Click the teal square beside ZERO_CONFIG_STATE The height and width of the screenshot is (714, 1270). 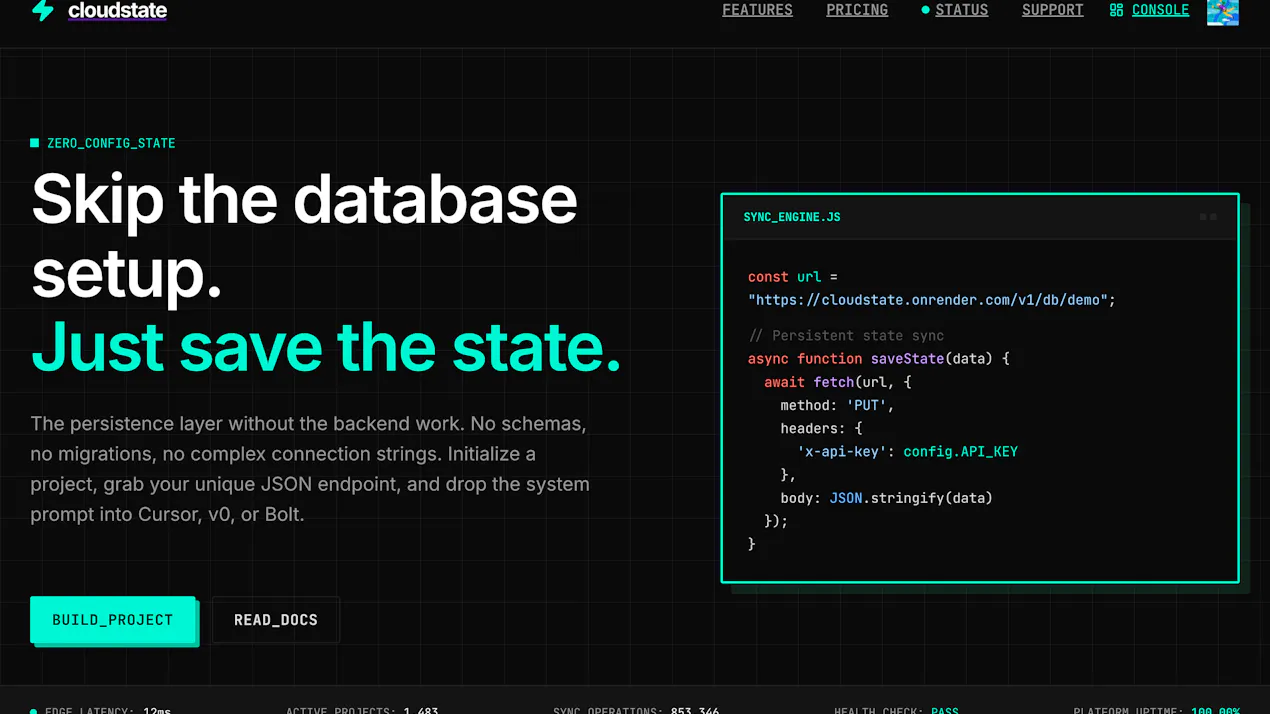pos(35,143)
